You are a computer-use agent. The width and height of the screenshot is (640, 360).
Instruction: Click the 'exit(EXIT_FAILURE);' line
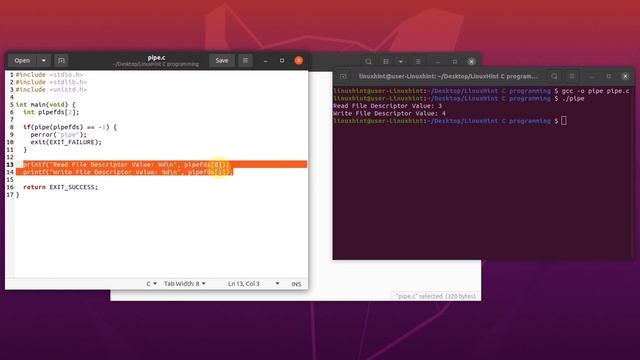66,142
